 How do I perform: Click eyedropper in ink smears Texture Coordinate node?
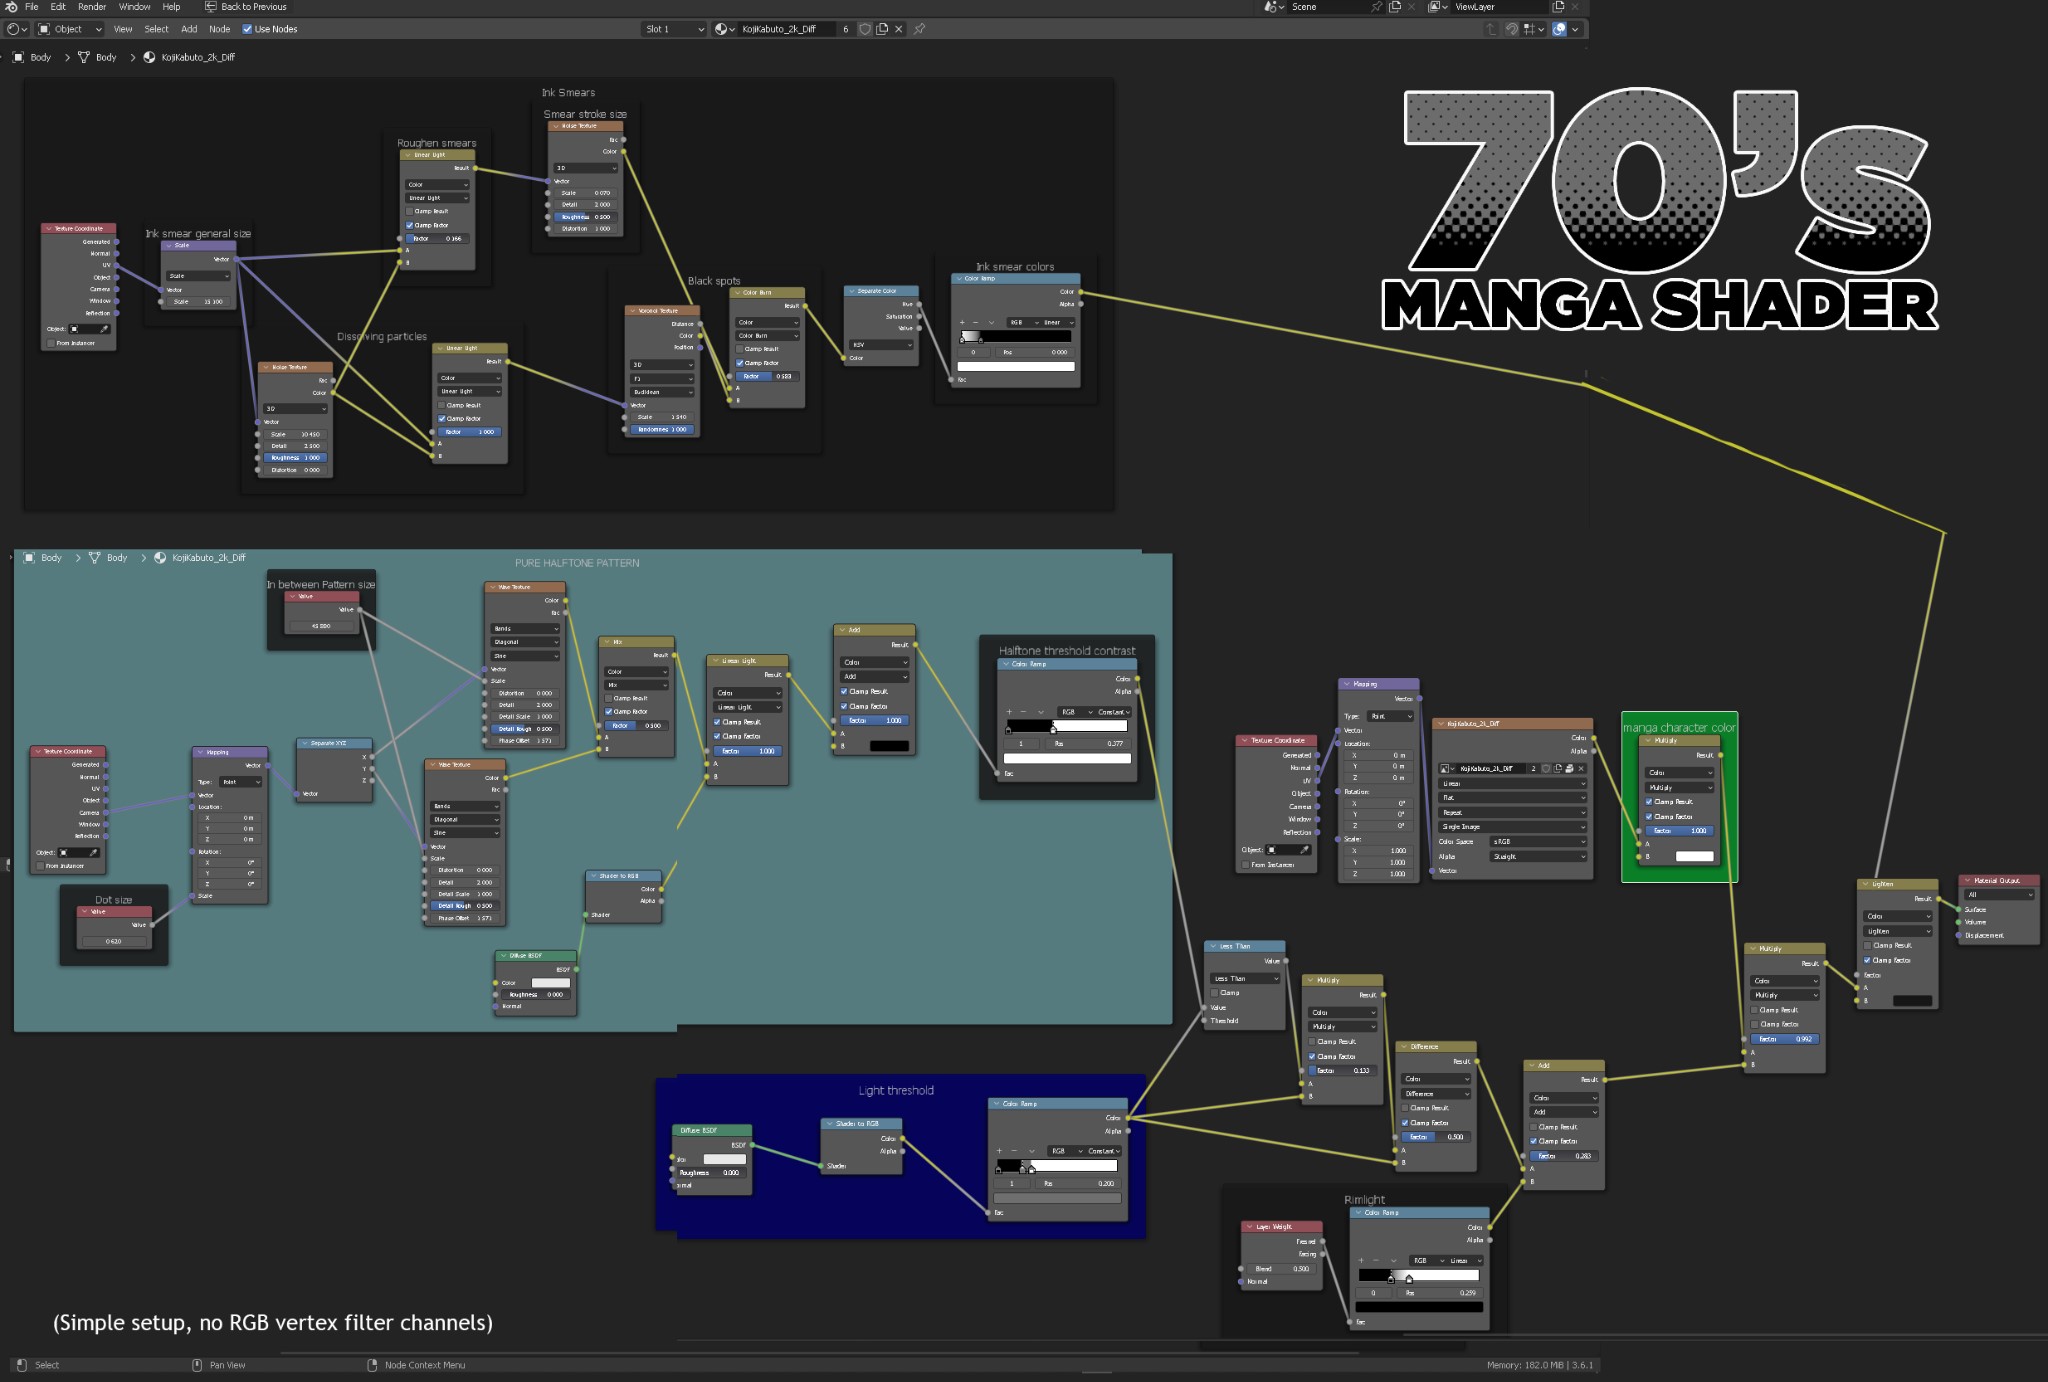(x=104, y=329)
